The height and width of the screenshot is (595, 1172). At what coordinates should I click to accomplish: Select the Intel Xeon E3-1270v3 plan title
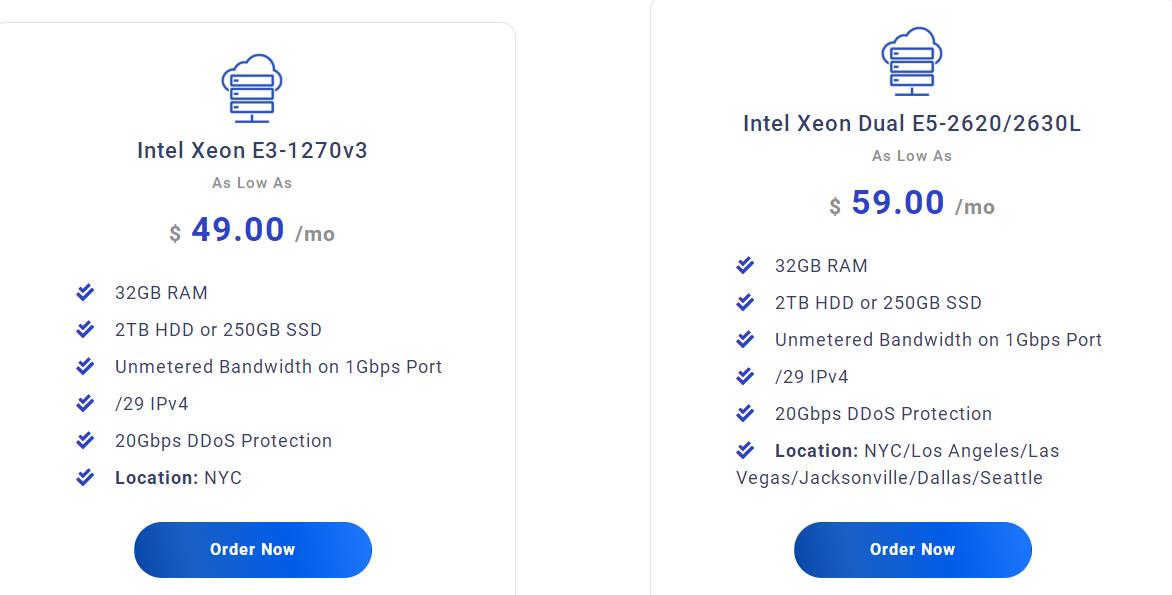tap(252, 151)
